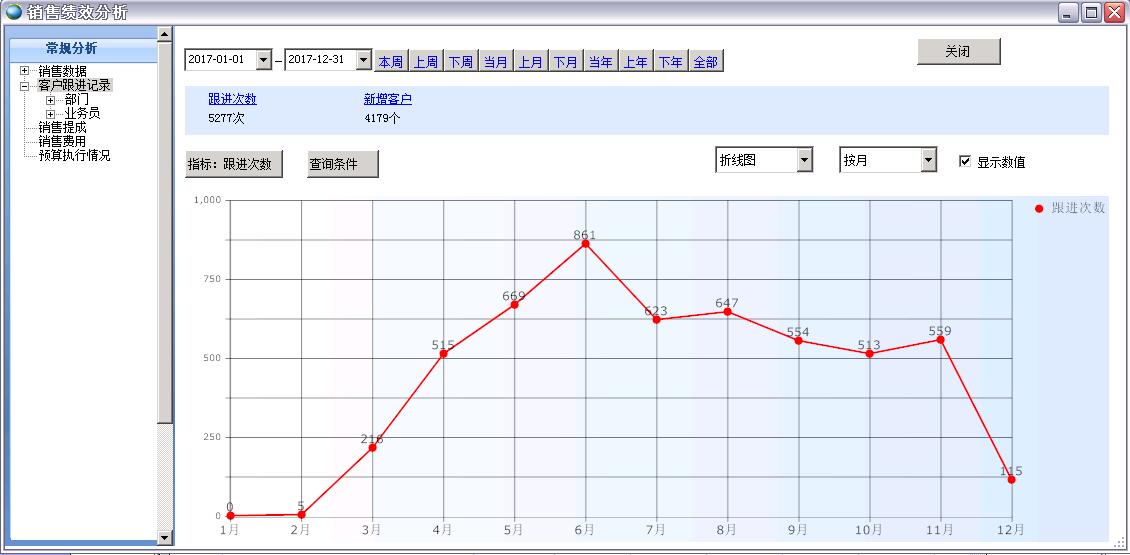Open the start date 2017-01-01 dropdown

264,60
